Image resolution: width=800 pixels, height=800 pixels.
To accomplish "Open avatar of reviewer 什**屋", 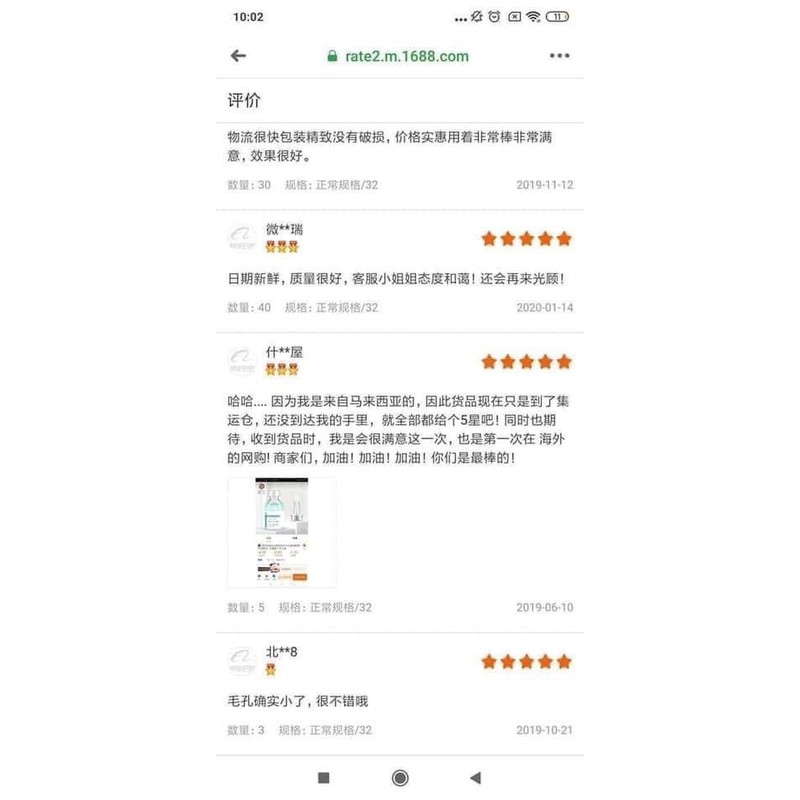I will click(241, 361).
